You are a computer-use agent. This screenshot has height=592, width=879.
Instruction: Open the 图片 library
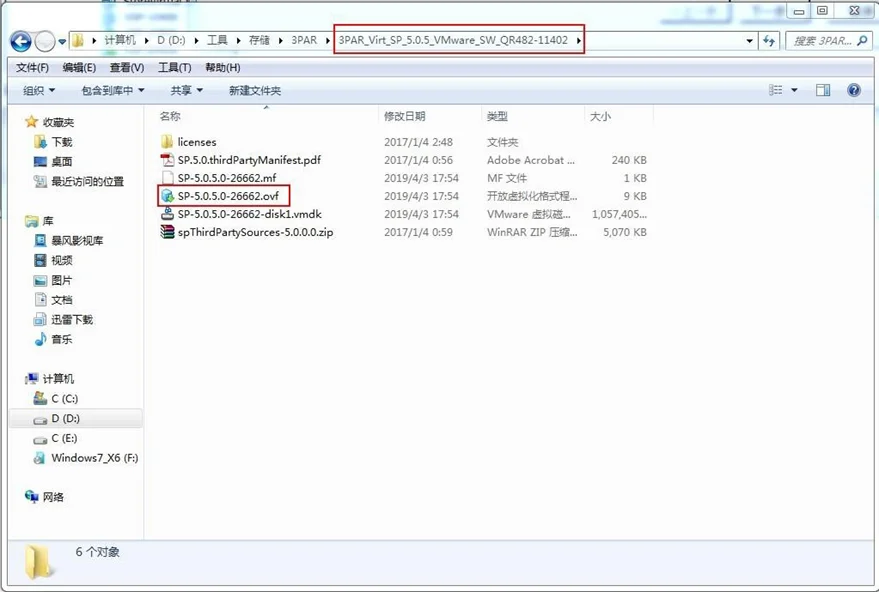point(62,280)
